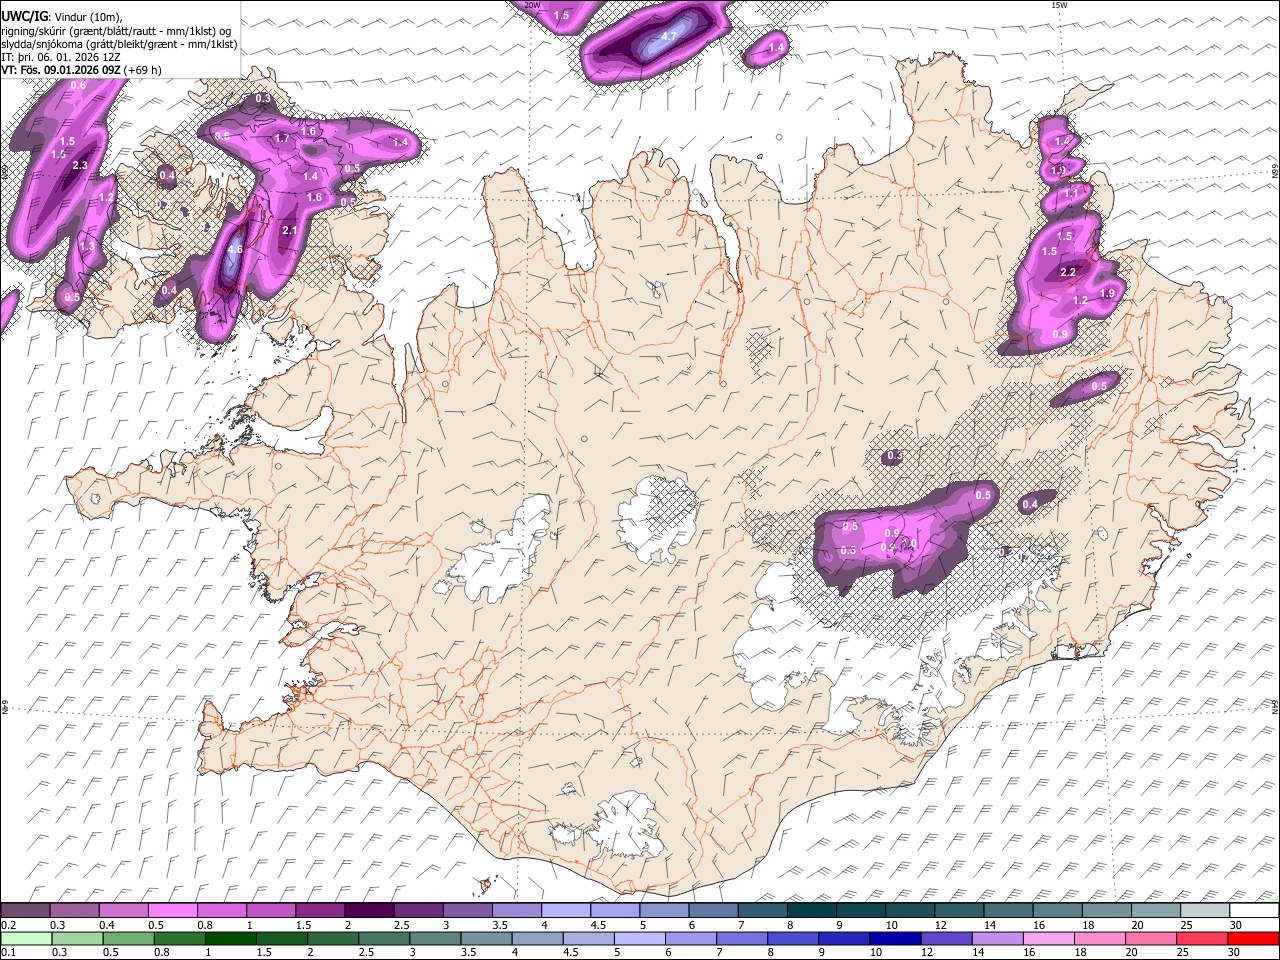Click the navy blue 10–12 lower legend swatch
The height and width of the screenshot is (960, 1280).
coord(895,938)
